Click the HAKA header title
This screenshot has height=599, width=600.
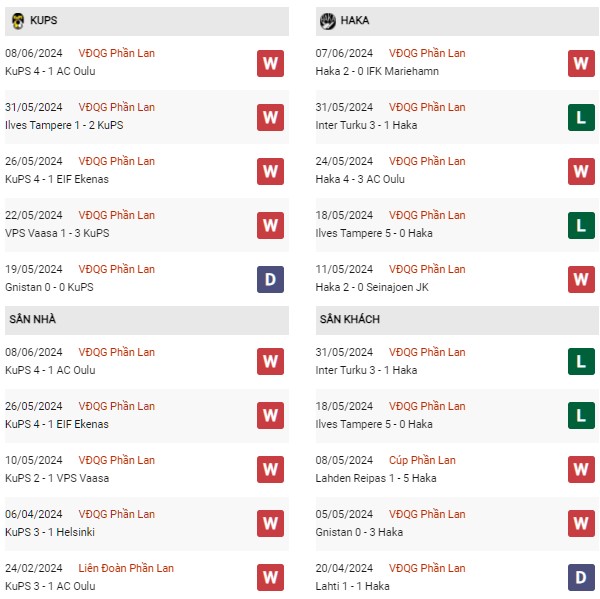[355, 20]
